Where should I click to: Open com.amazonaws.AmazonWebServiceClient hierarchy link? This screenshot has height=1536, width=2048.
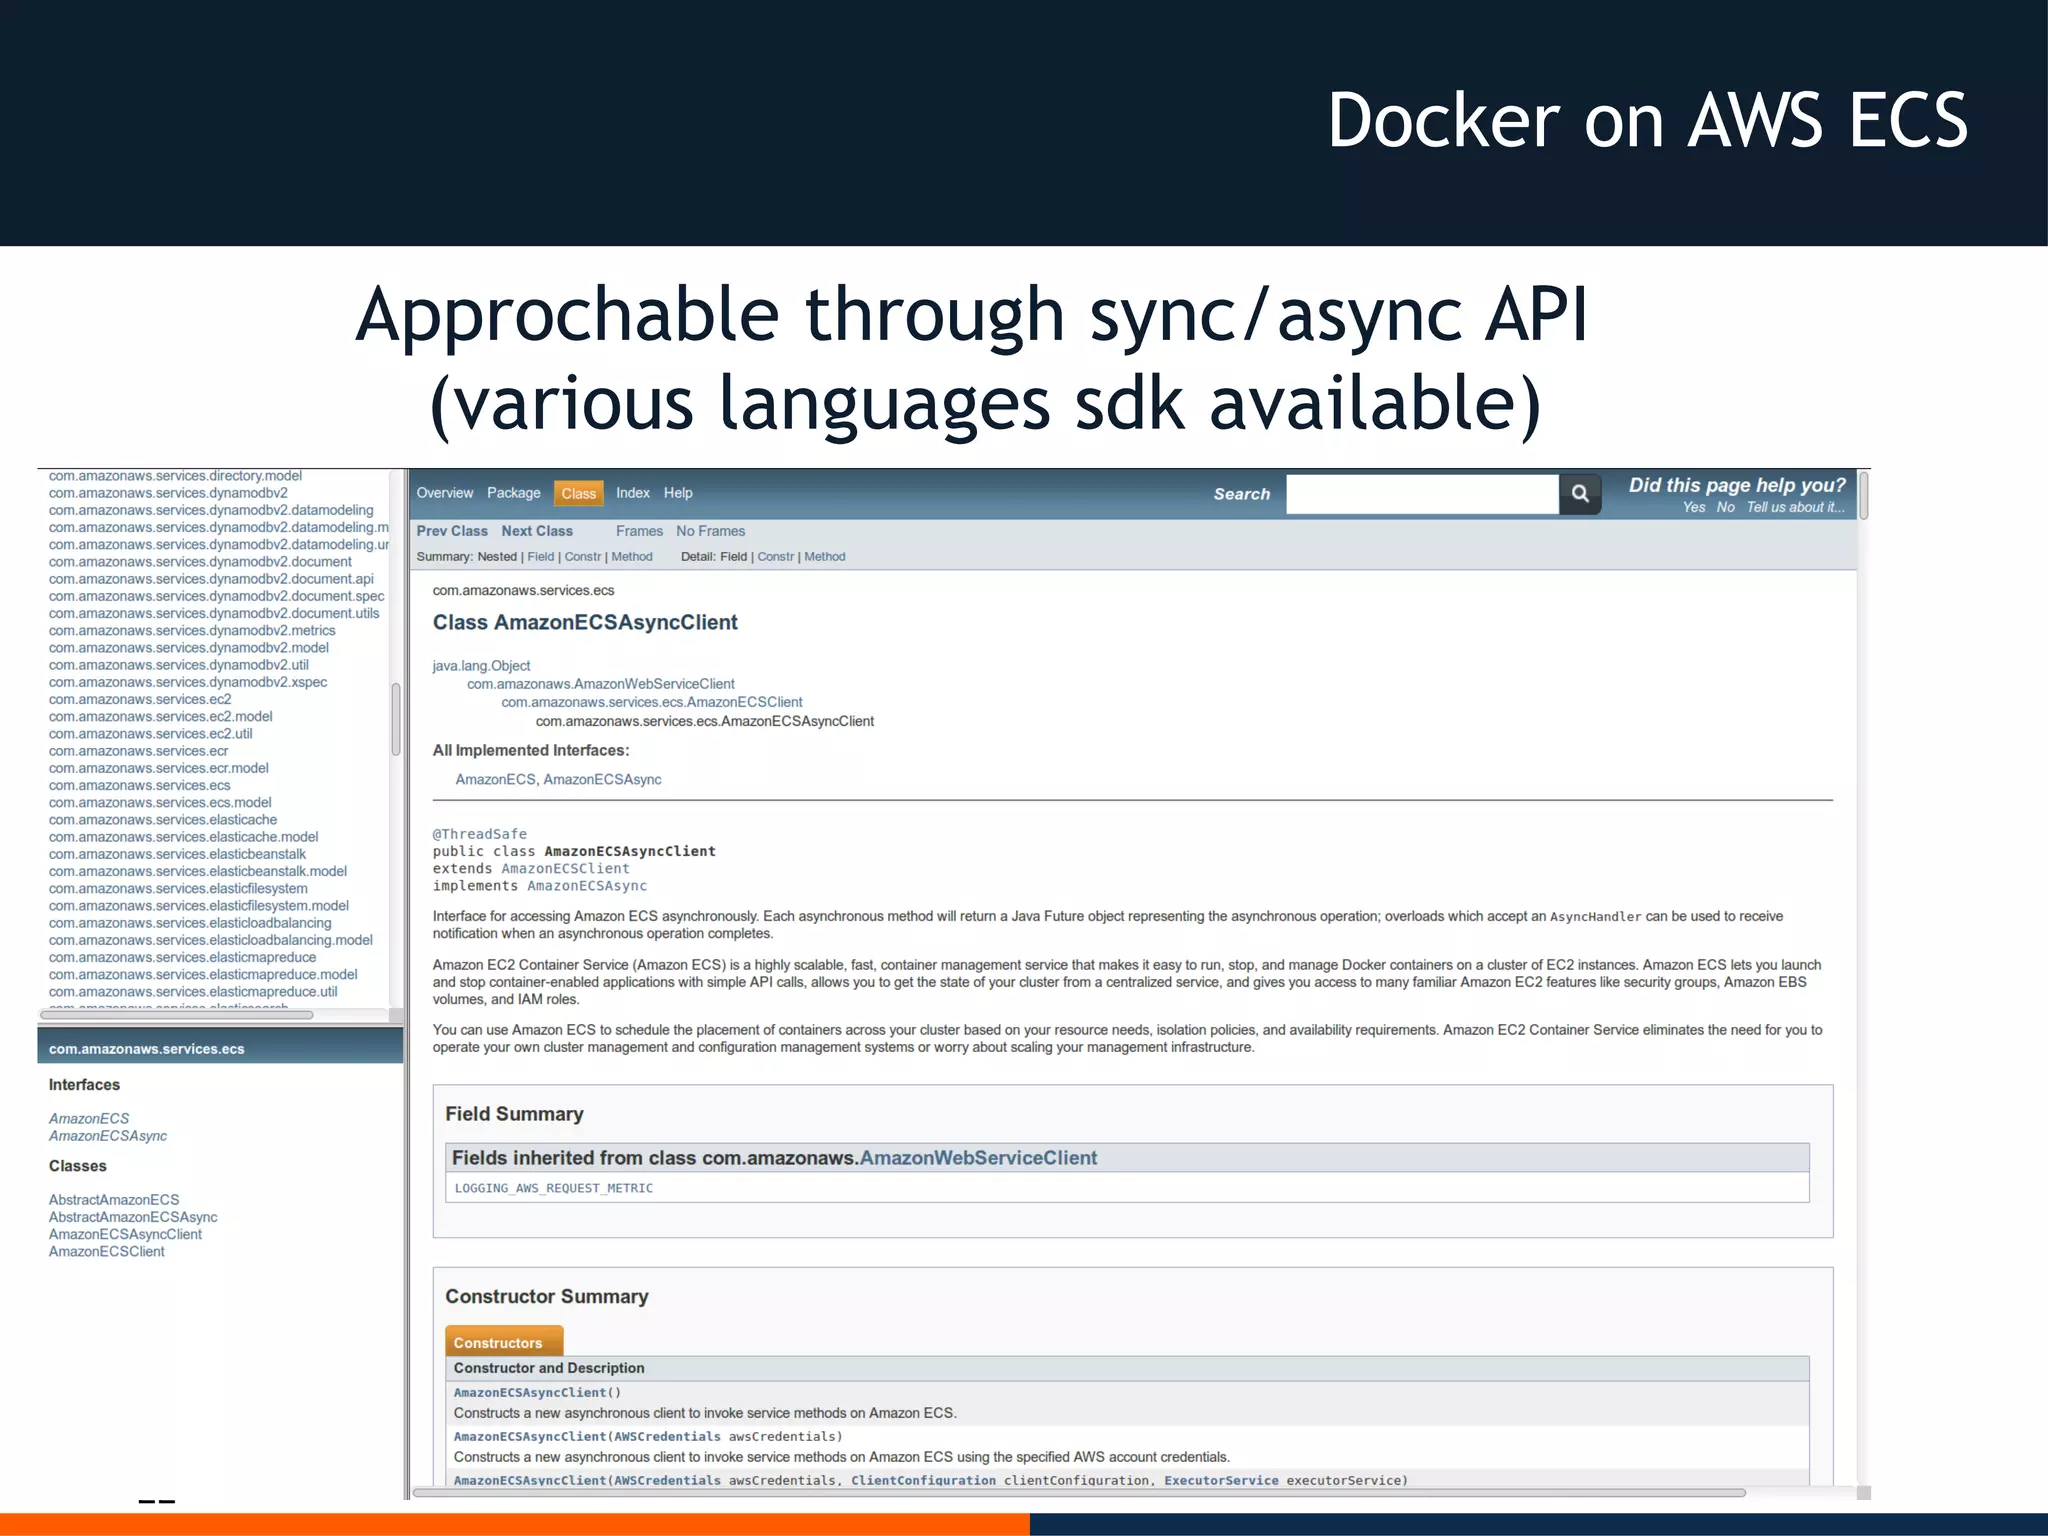click(x=601, y=684)
